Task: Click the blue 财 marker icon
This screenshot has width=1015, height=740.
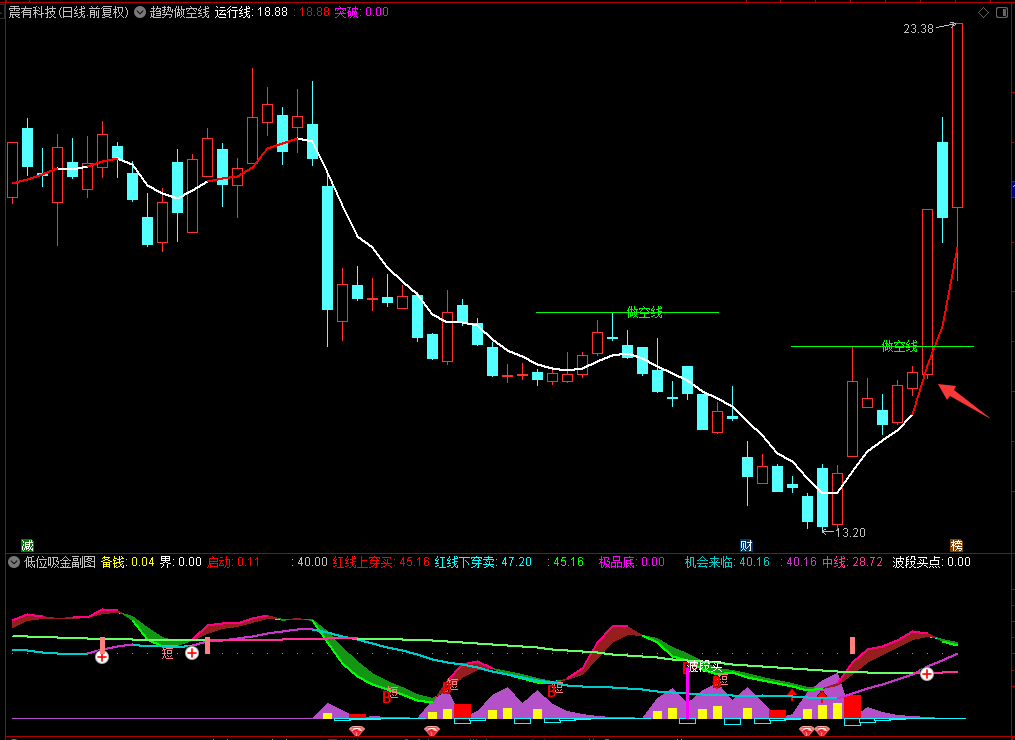Action: [x=746, y=545]
